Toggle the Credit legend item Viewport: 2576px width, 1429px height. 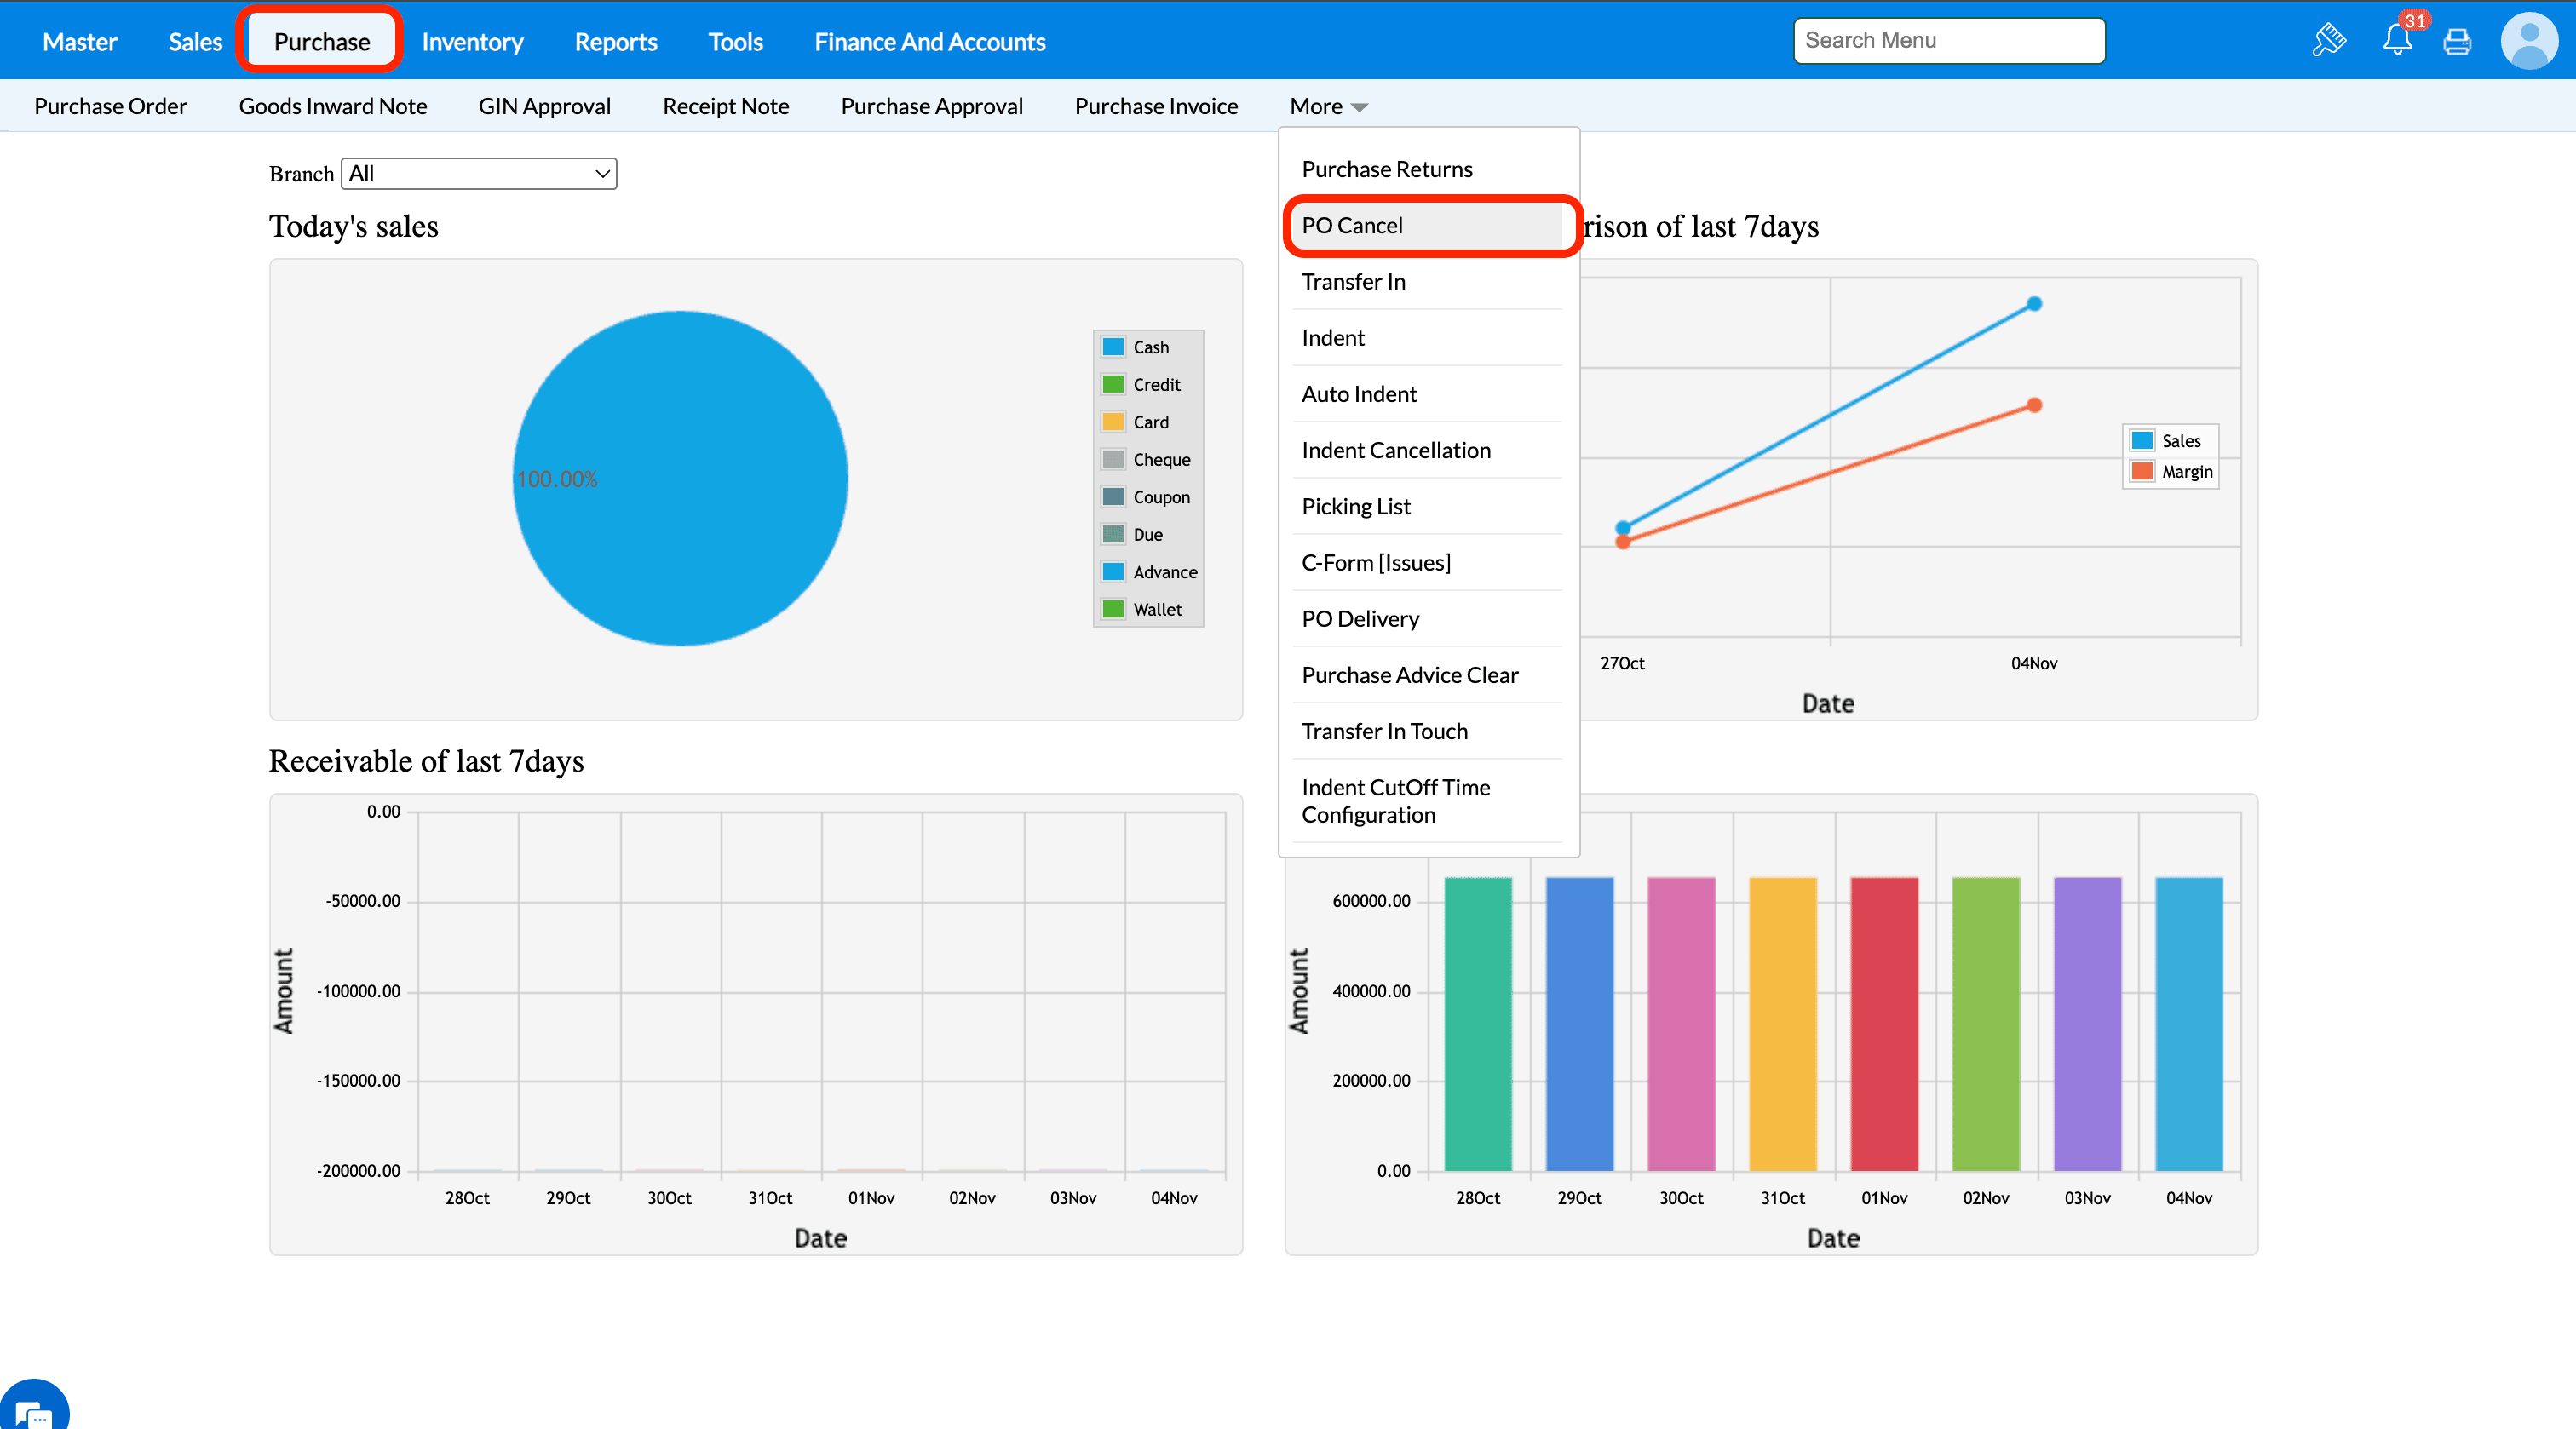tap(1156, 385)
